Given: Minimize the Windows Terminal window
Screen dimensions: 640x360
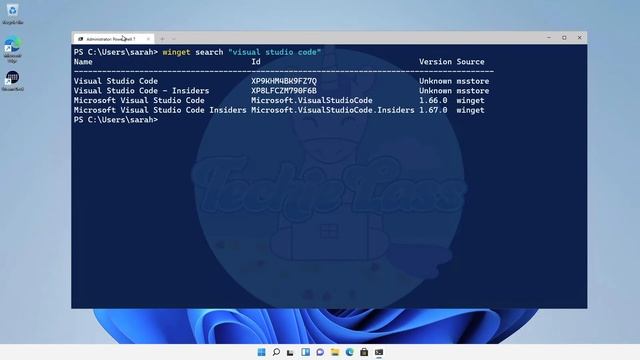Looking at the screenshot, I should coord(549,38).
